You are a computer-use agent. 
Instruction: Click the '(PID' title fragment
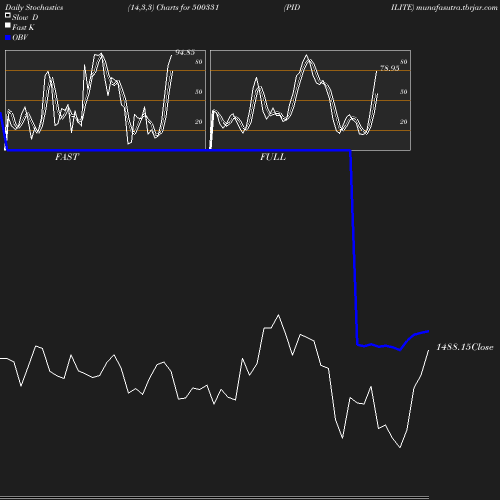click(x=292, y=8)
